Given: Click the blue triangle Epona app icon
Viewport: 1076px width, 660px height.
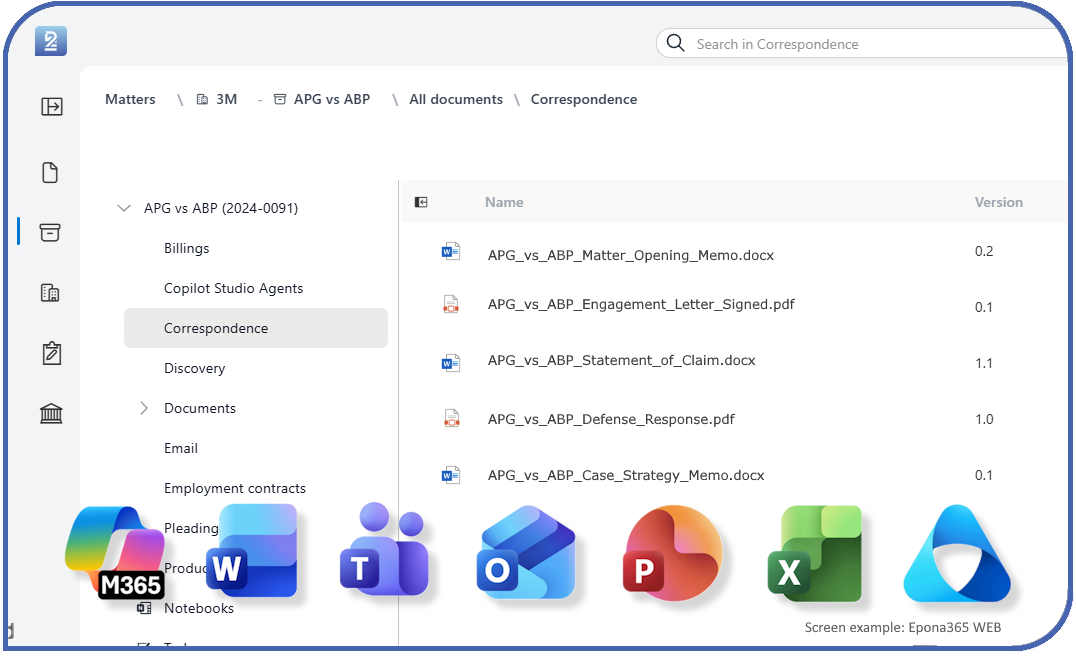Looking at the screenshot, I should 957,553.
